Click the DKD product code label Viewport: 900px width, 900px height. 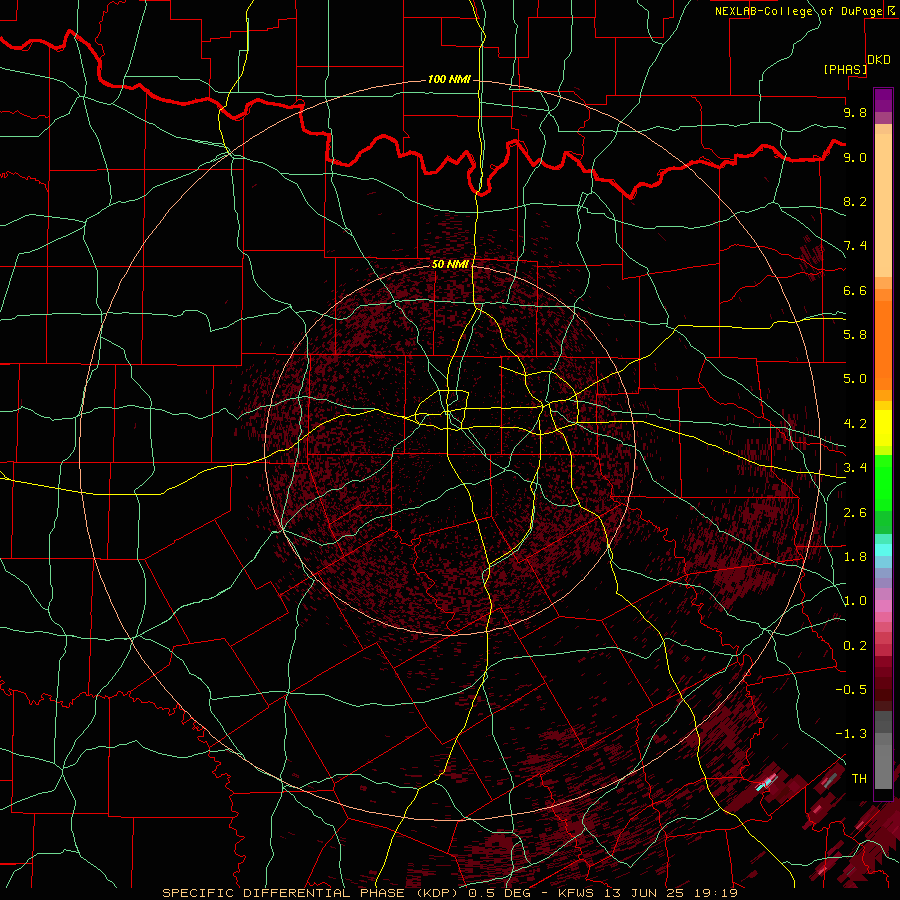coord(878,60)
